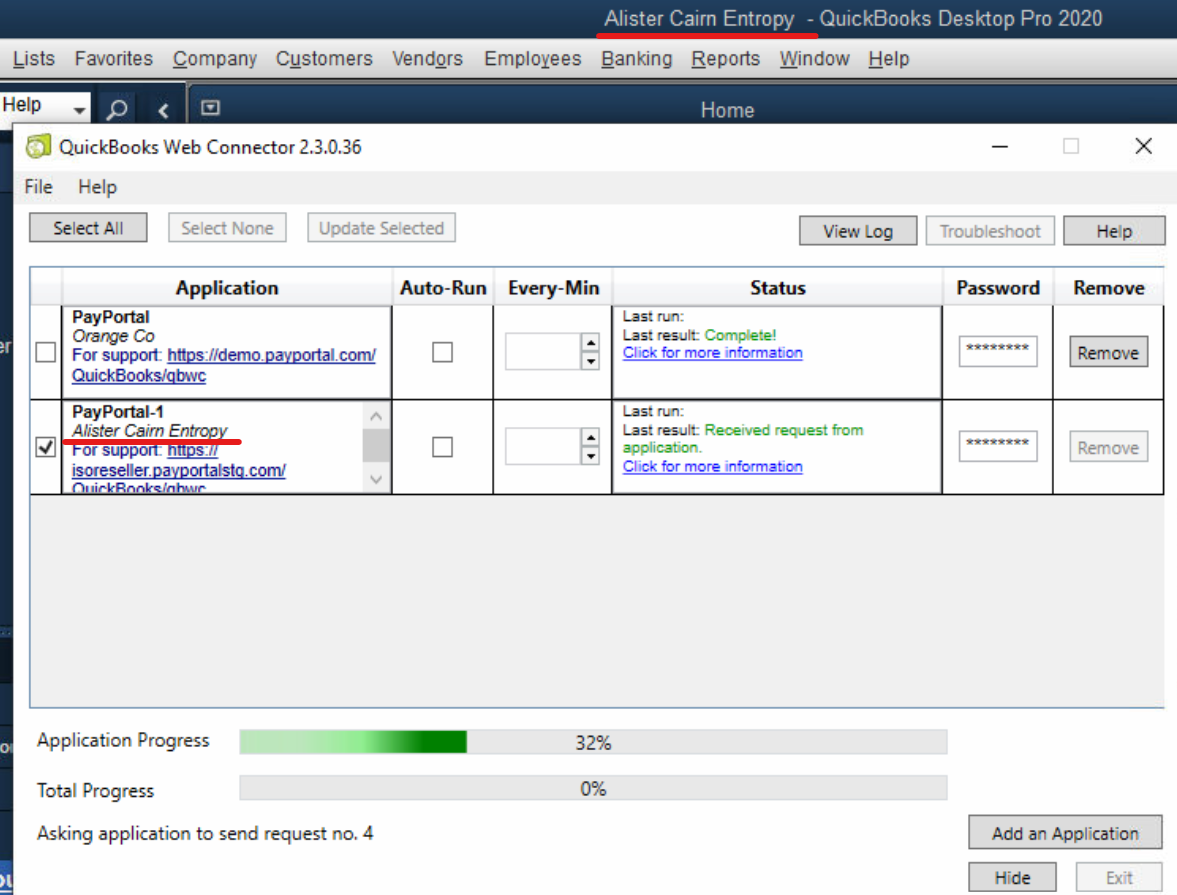
Task: Check the PayPortal Orange Co row checkbox
Action: (x=46, y=351)
